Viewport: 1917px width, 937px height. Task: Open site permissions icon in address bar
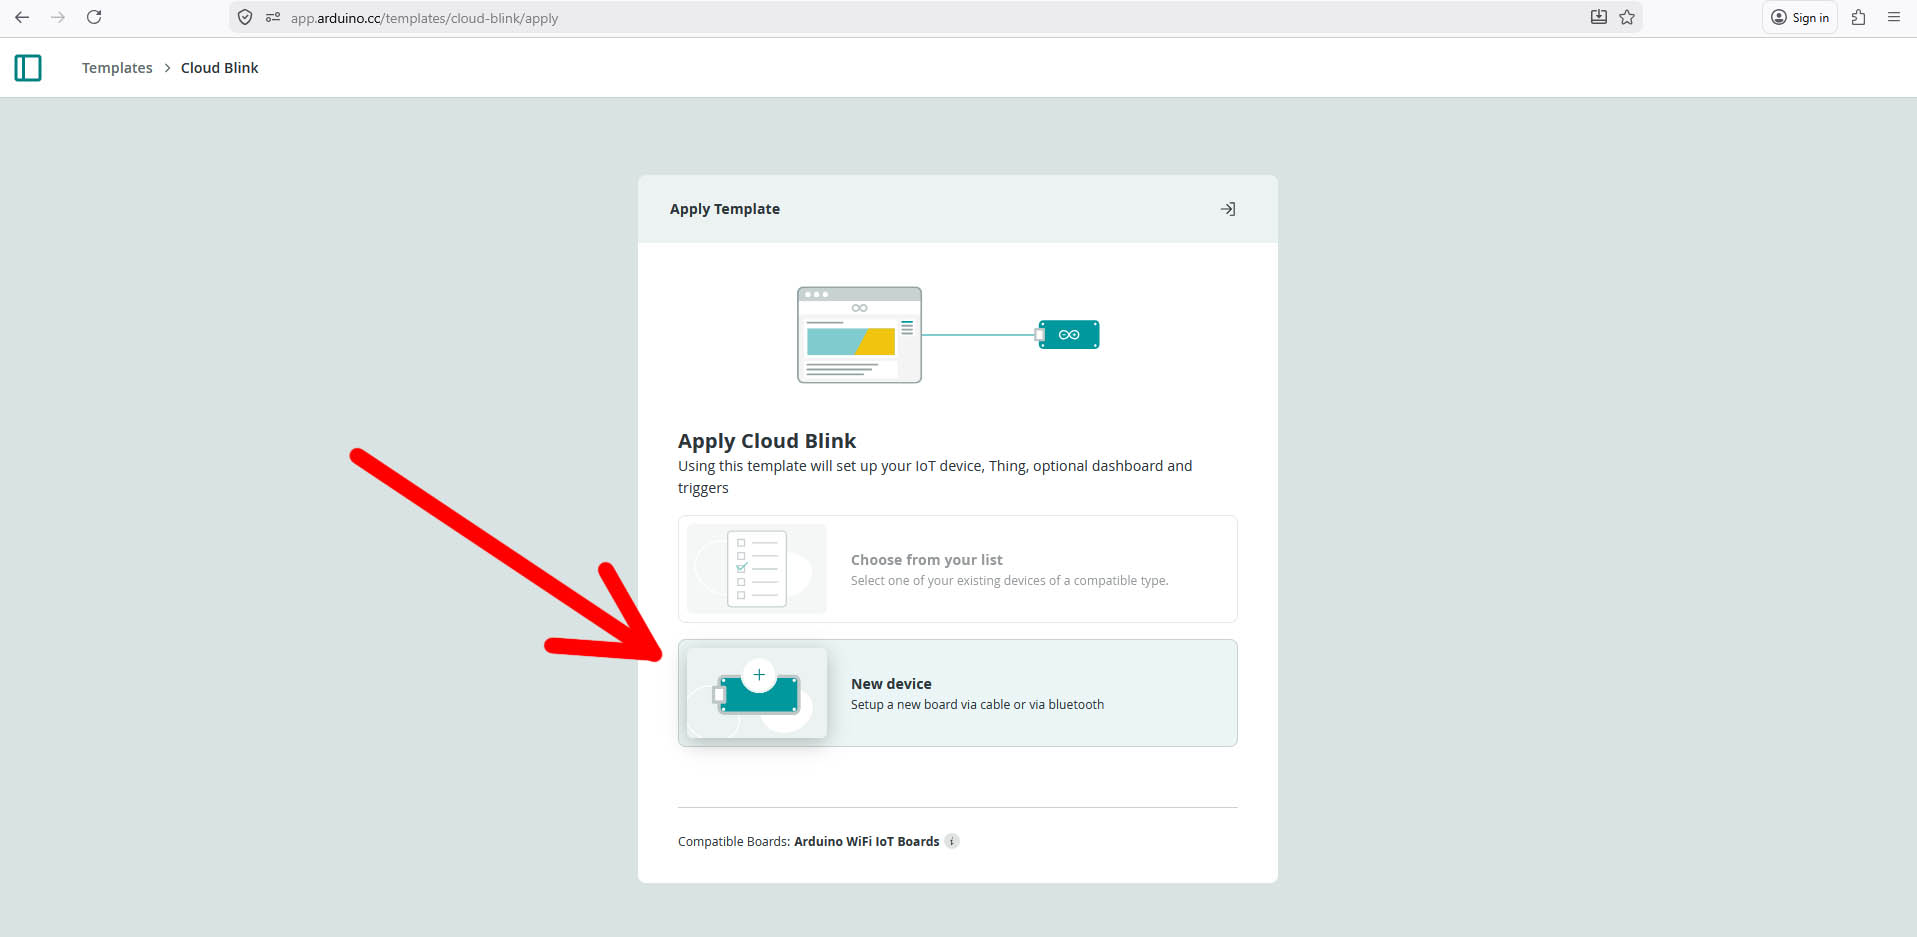[273, 17]
